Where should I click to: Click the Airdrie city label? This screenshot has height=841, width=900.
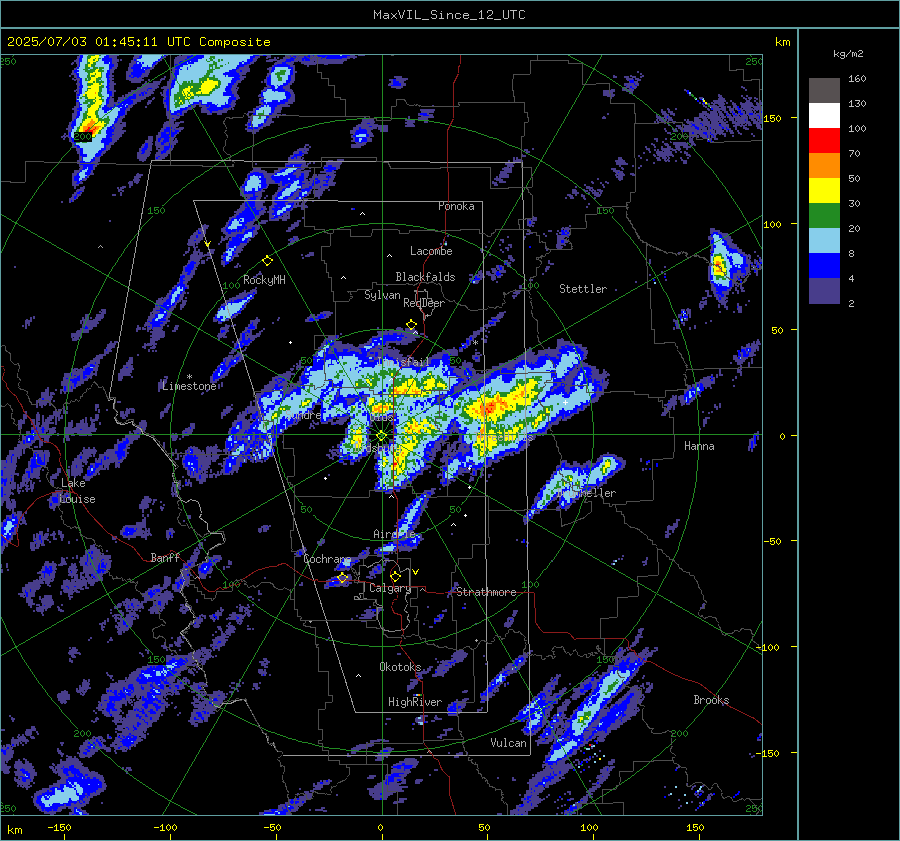(x=394, y=534)
